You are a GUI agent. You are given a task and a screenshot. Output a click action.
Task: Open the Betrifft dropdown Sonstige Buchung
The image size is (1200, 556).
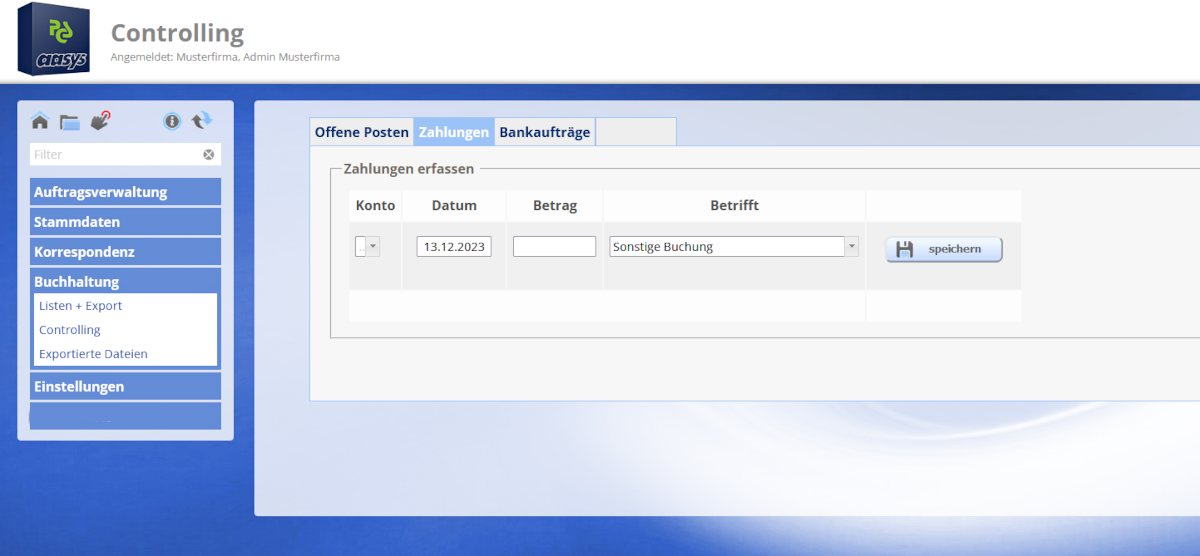pyautogui.click(x=734, y=246)
